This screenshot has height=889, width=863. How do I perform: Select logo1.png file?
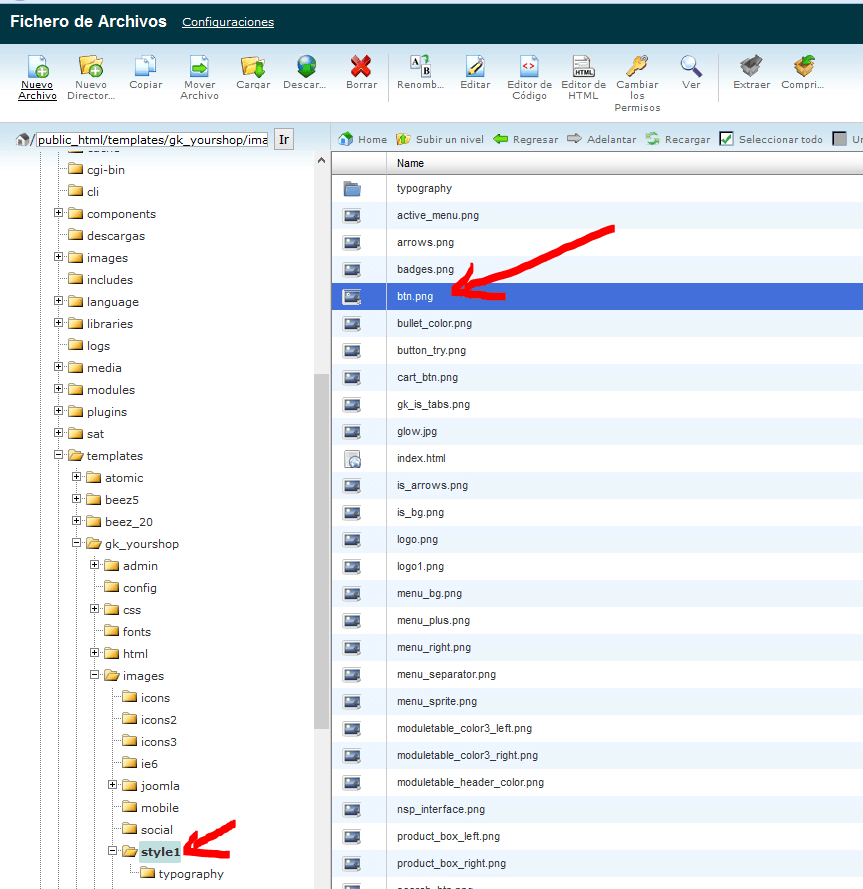tap(420, 566)
